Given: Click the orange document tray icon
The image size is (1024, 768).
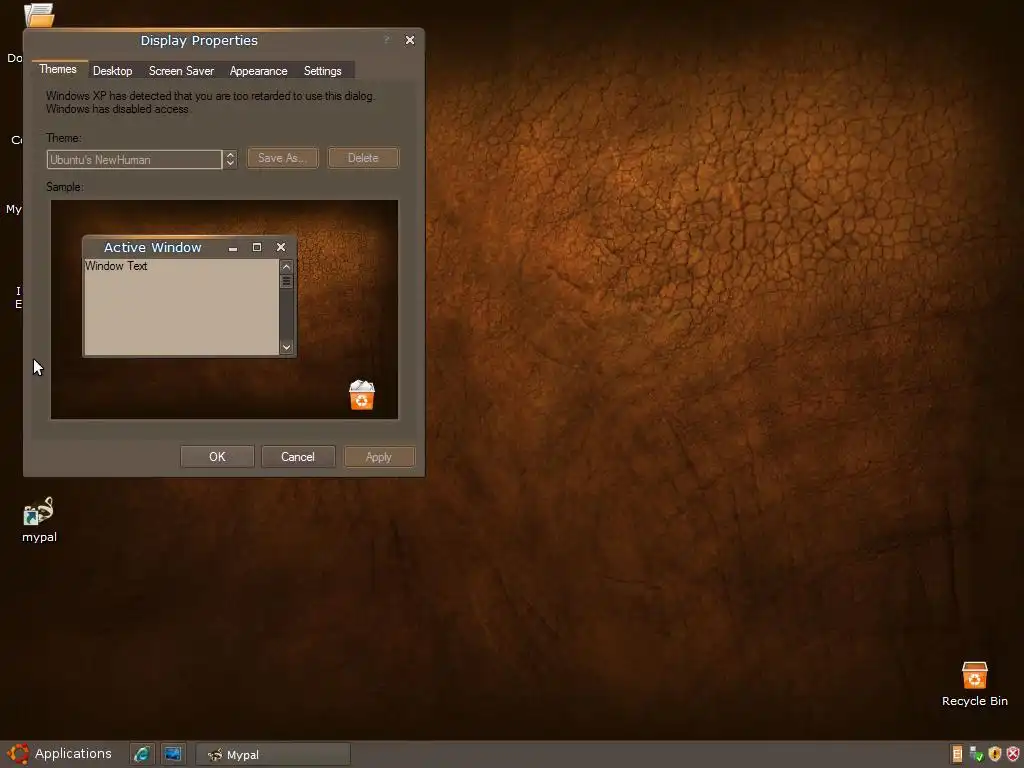Looking at the screenshot, I should click(x=957, y=754).
